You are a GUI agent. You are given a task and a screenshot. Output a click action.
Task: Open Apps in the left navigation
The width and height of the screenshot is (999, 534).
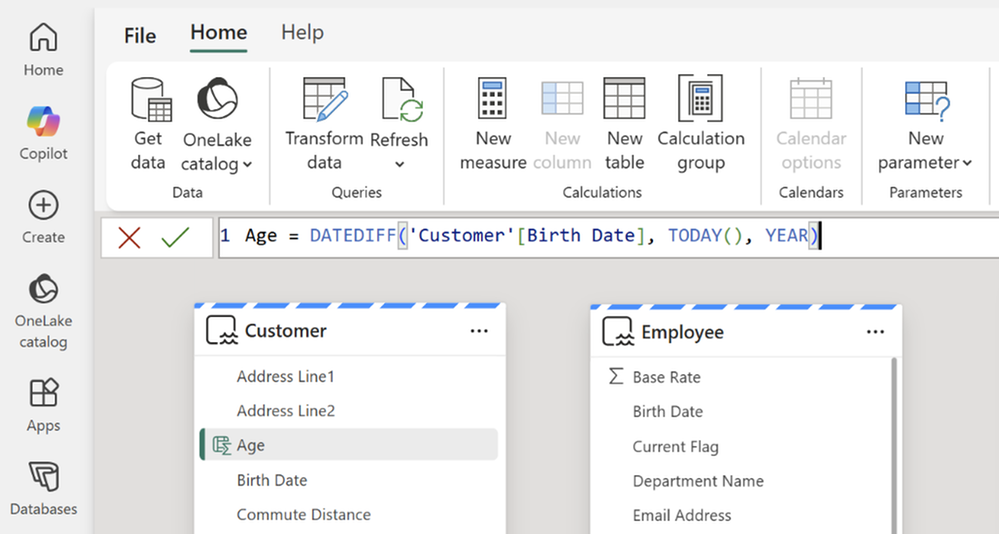(x=43, y=405)
